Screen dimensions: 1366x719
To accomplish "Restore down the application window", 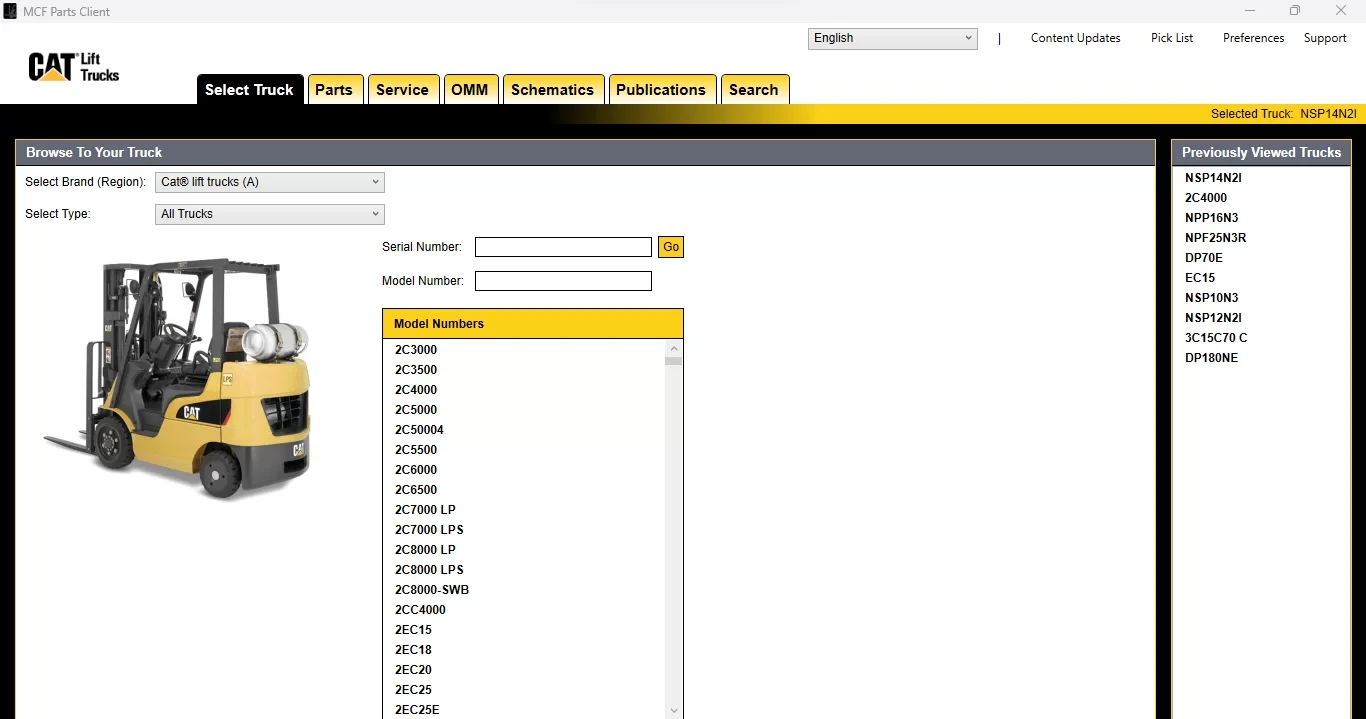I will [x=1295, y=11].
